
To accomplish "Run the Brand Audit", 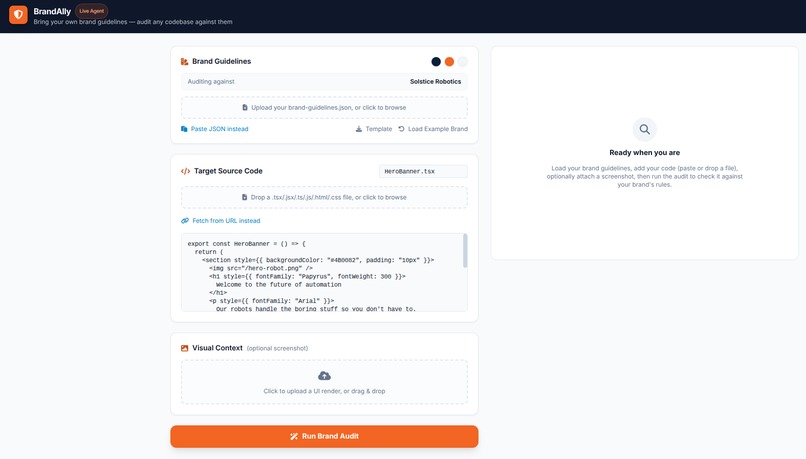I will pyautogui.click(x=324, y=436).
